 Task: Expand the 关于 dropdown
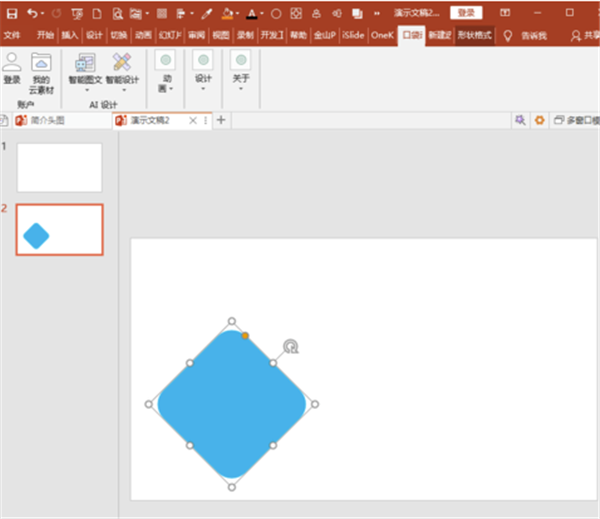tap(241, 73)
